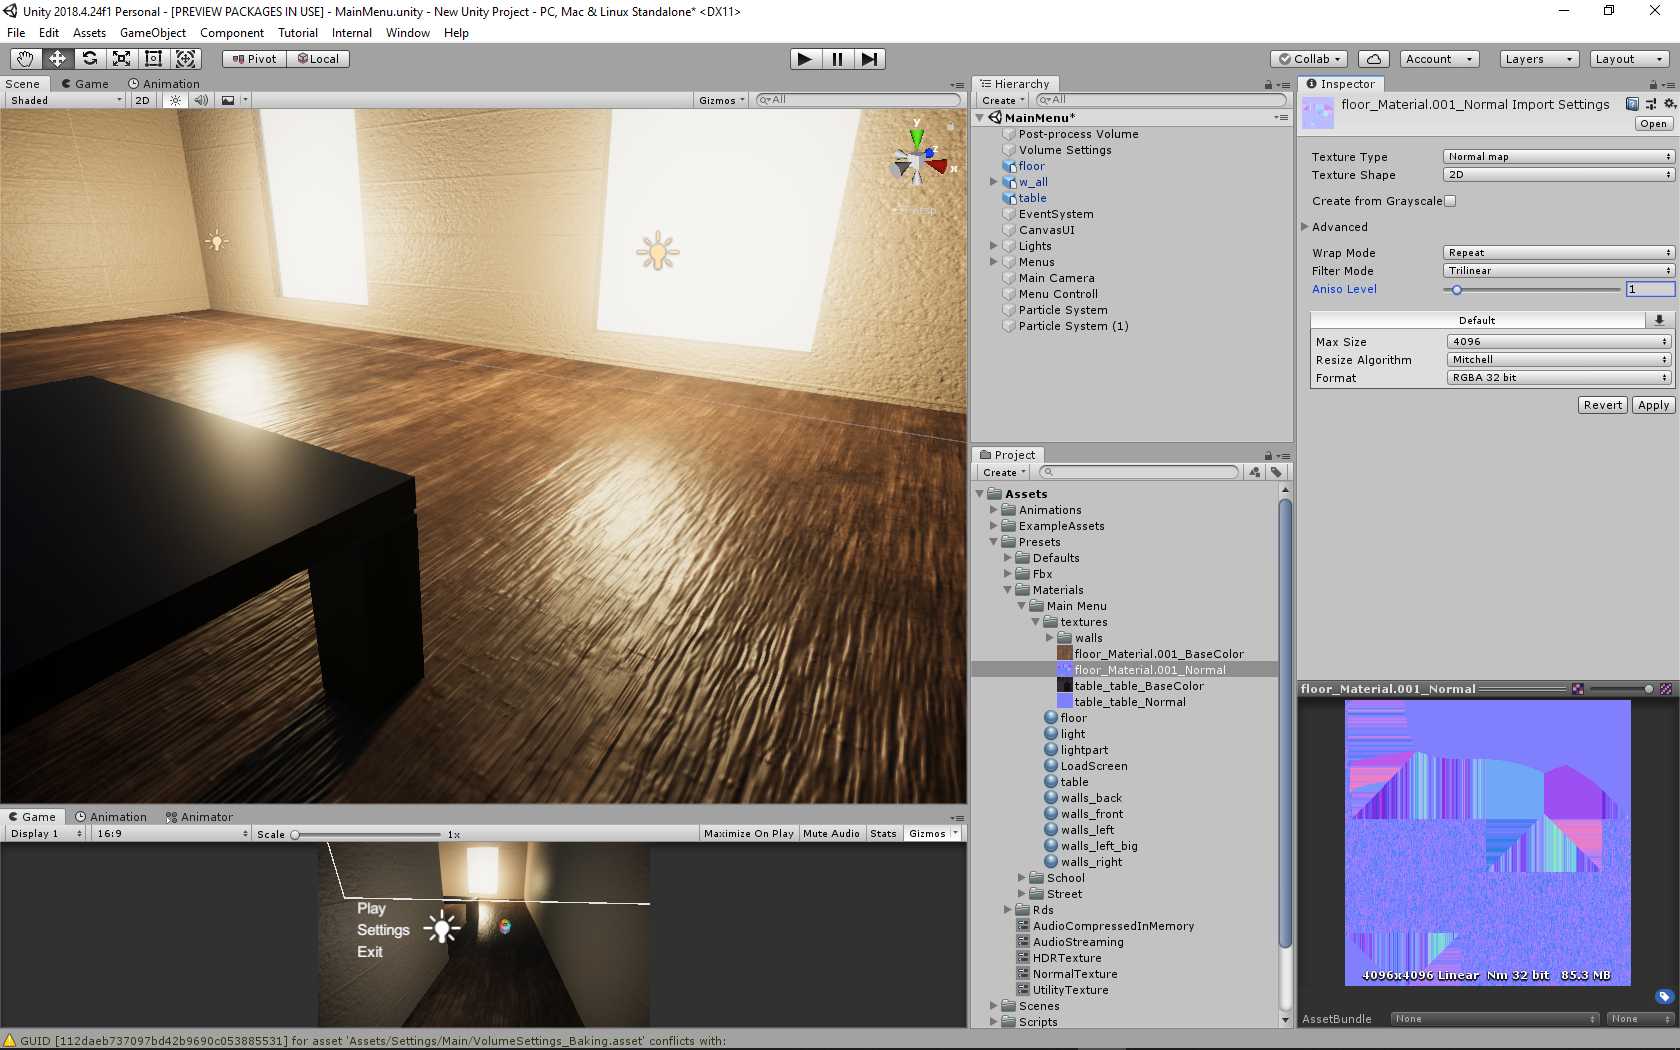The height and width of the screenshot is (1050, 1680).
Task: Click the Open button in Inspector
Action: click(1653, 124)
